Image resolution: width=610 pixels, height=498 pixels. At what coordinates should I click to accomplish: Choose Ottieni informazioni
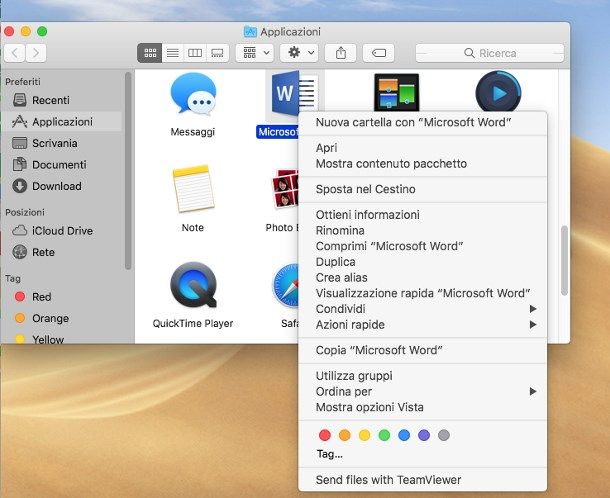point(422,215)
